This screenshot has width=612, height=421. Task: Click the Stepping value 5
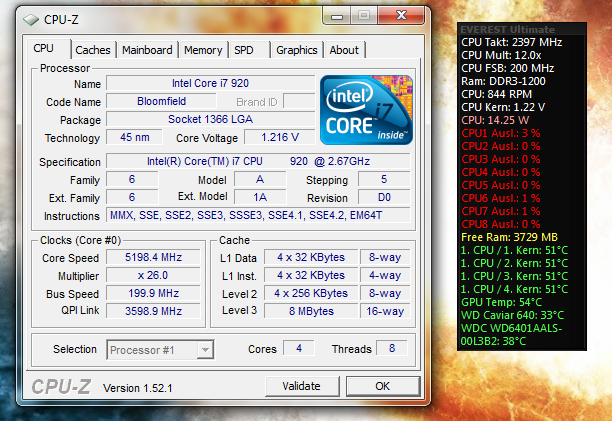coord(384,179)
